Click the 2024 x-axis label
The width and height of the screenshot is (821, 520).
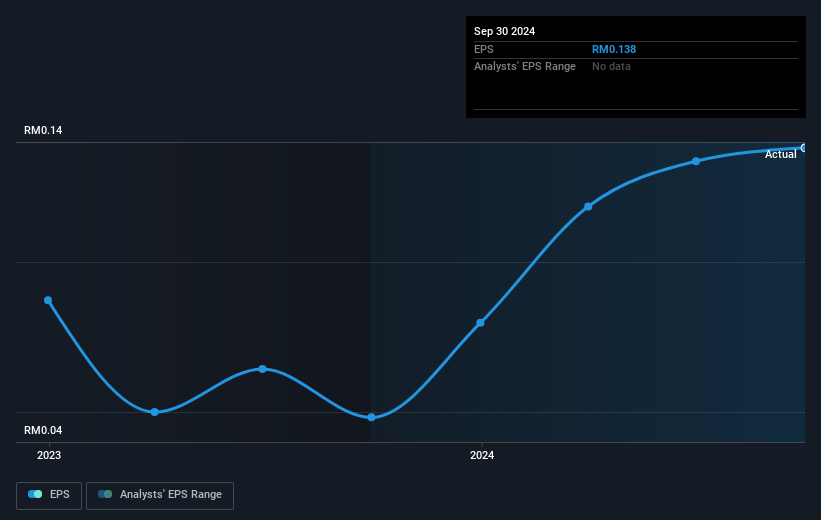pos(482,456)
